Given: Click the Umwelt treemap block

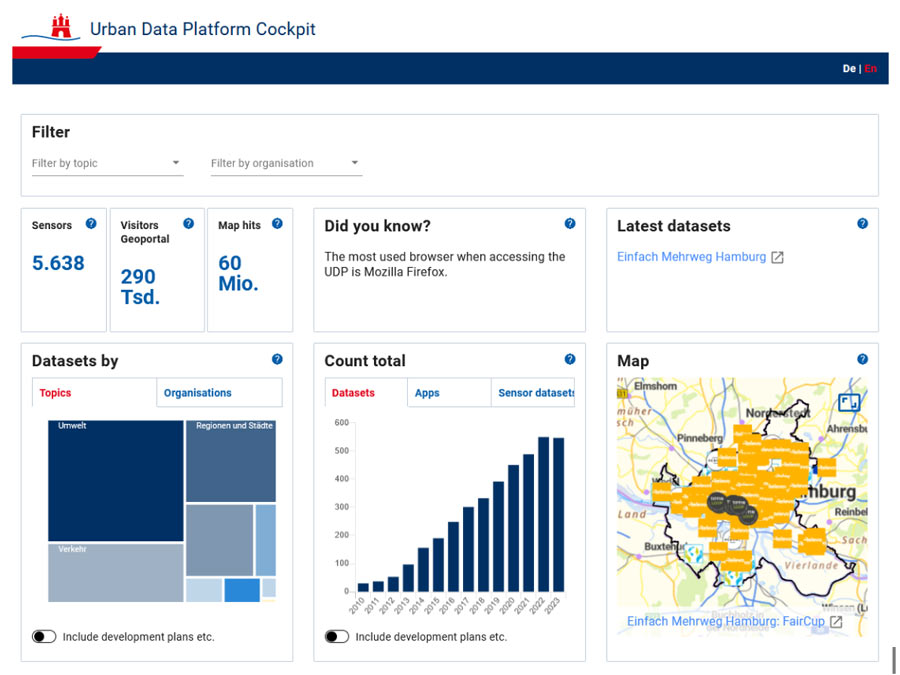Looking at the screenshot, I should pos(116,481).
